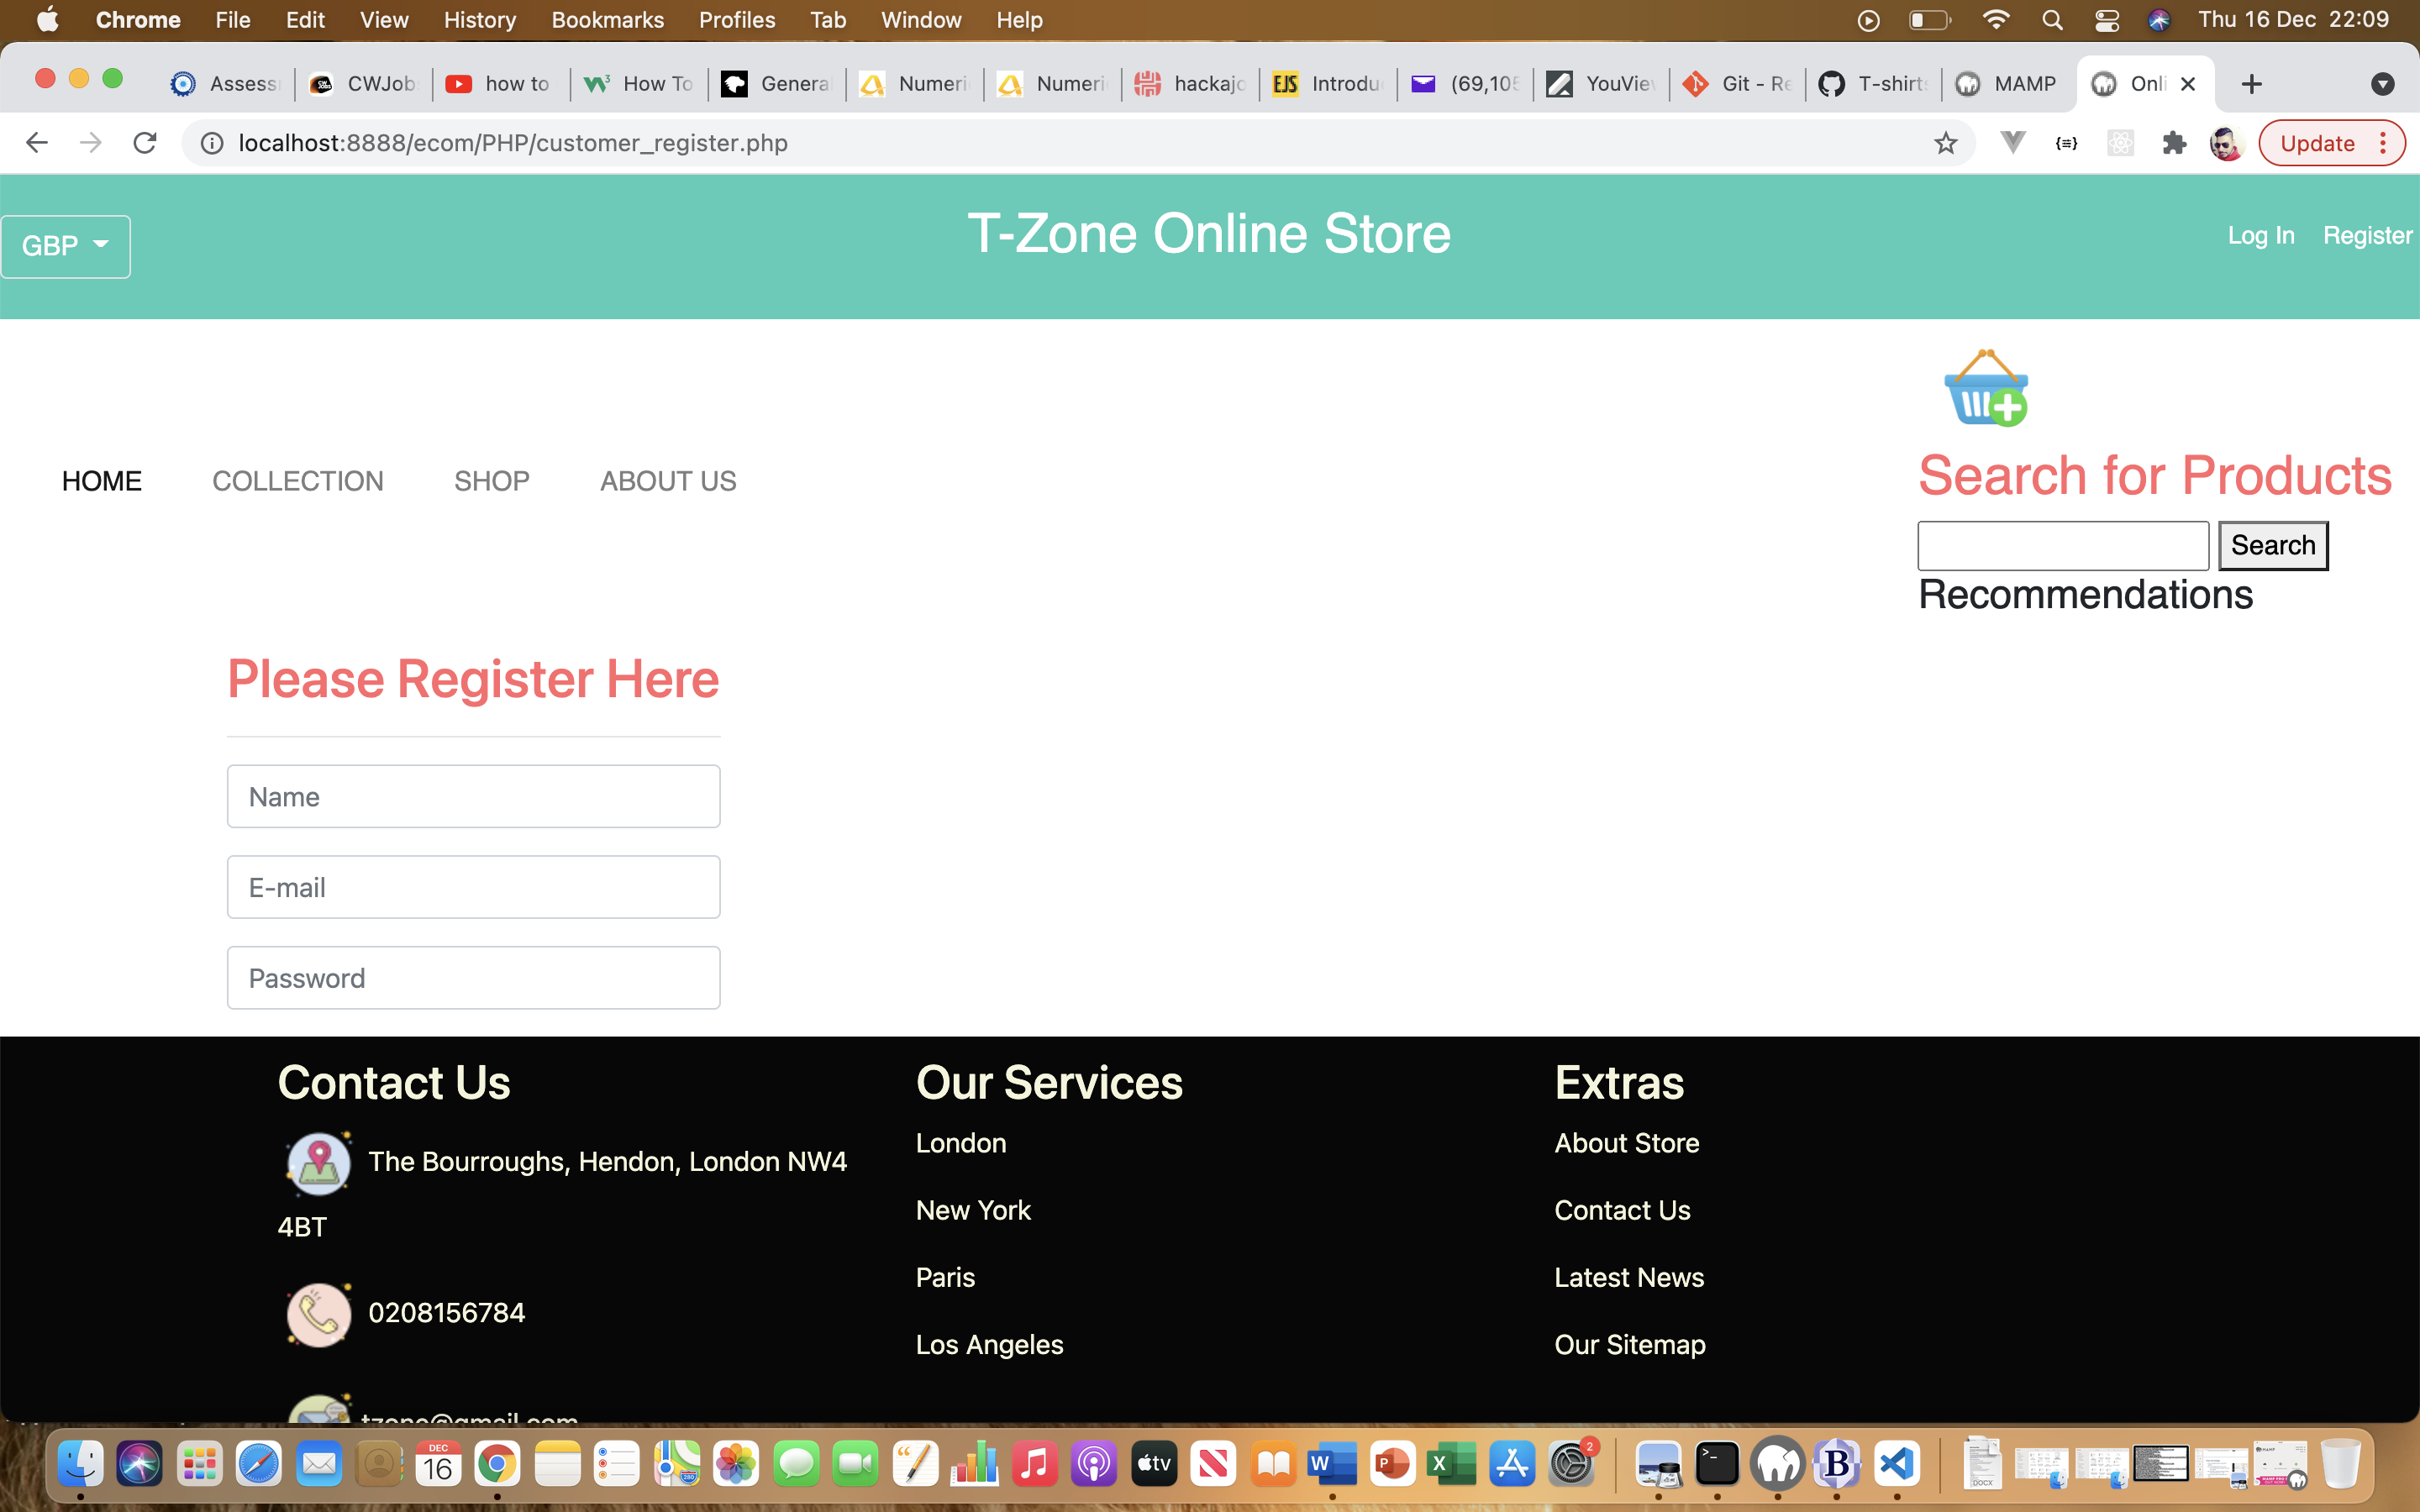Open the tab search chevron at top right
The image size is (2420, 1512).
point(2383,83)
